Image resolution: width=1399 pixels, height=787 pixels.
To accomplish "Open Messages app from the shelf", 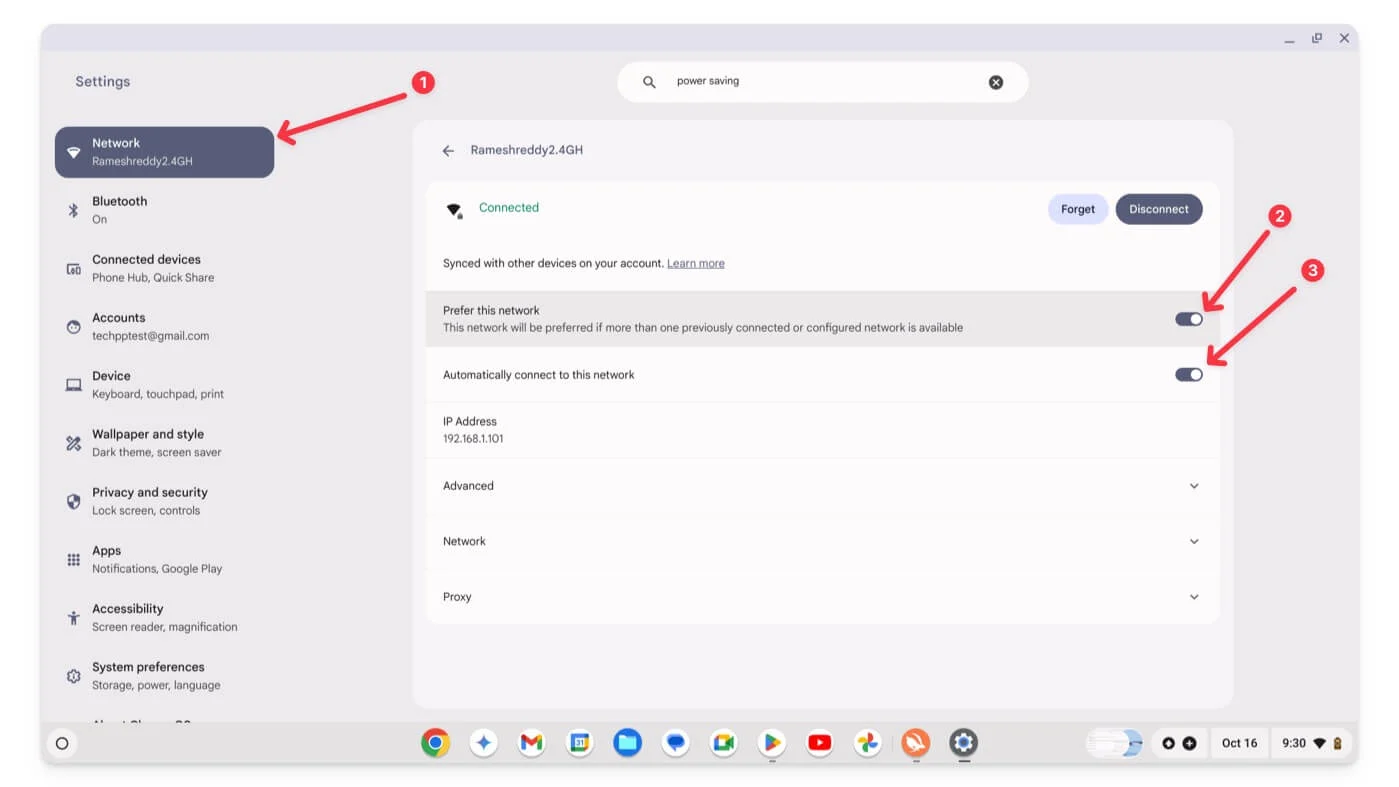I will pos(676,742).
